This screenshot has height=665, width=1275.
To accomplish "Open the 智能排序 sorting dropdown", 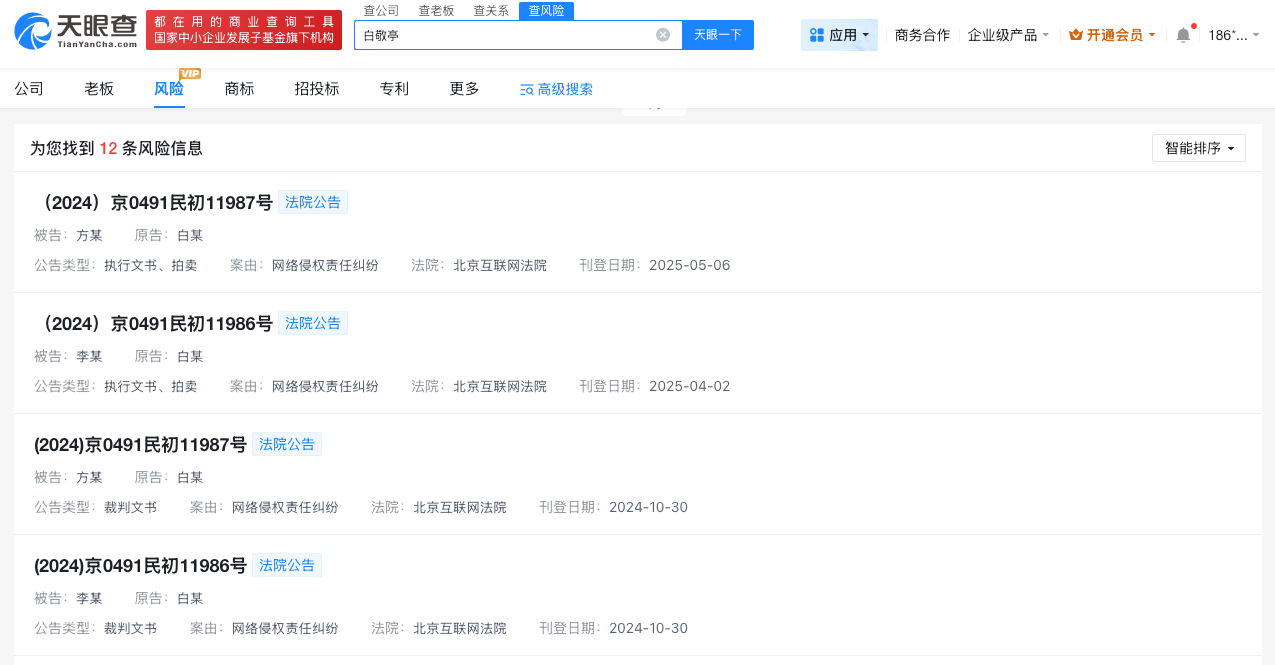I will click(x=1198, y=147).
